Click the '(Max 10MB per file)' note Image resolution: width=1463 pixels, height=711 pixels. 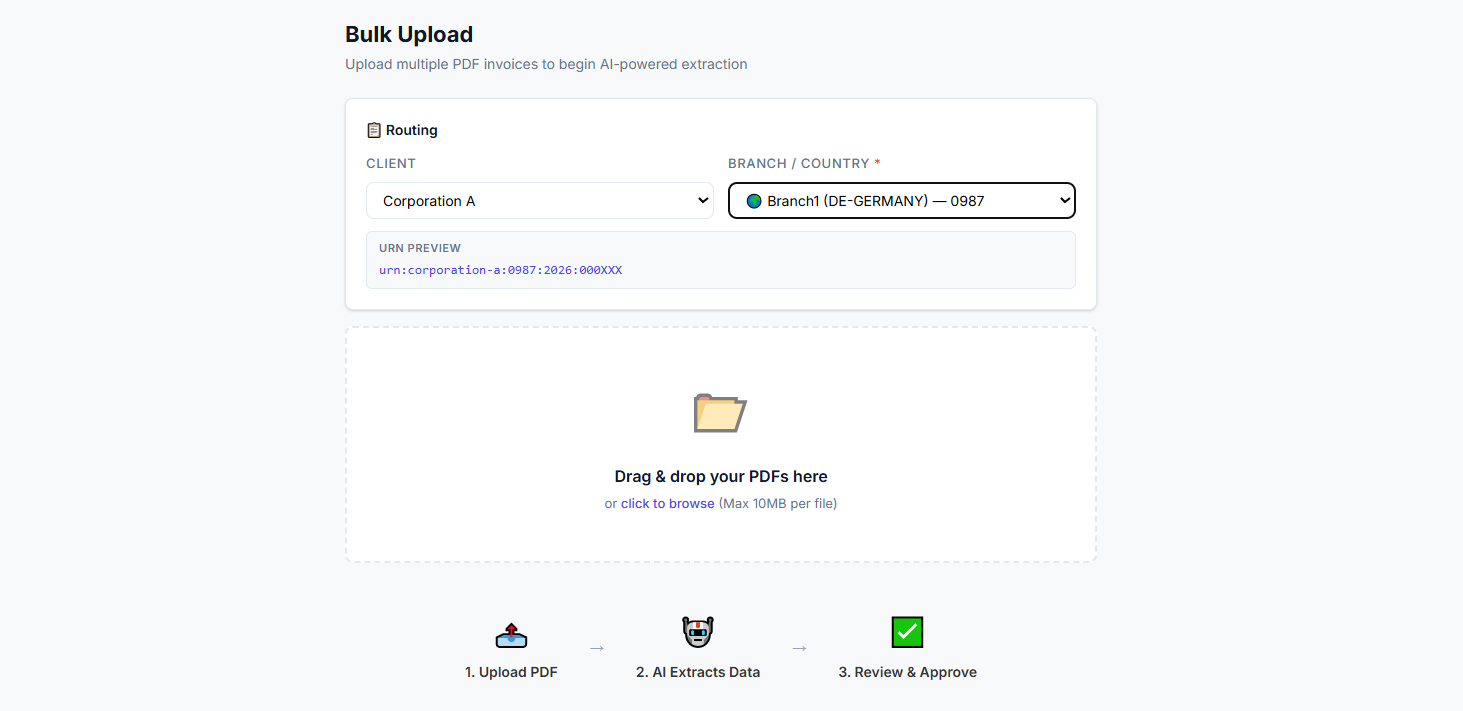(x=778, y=504)
